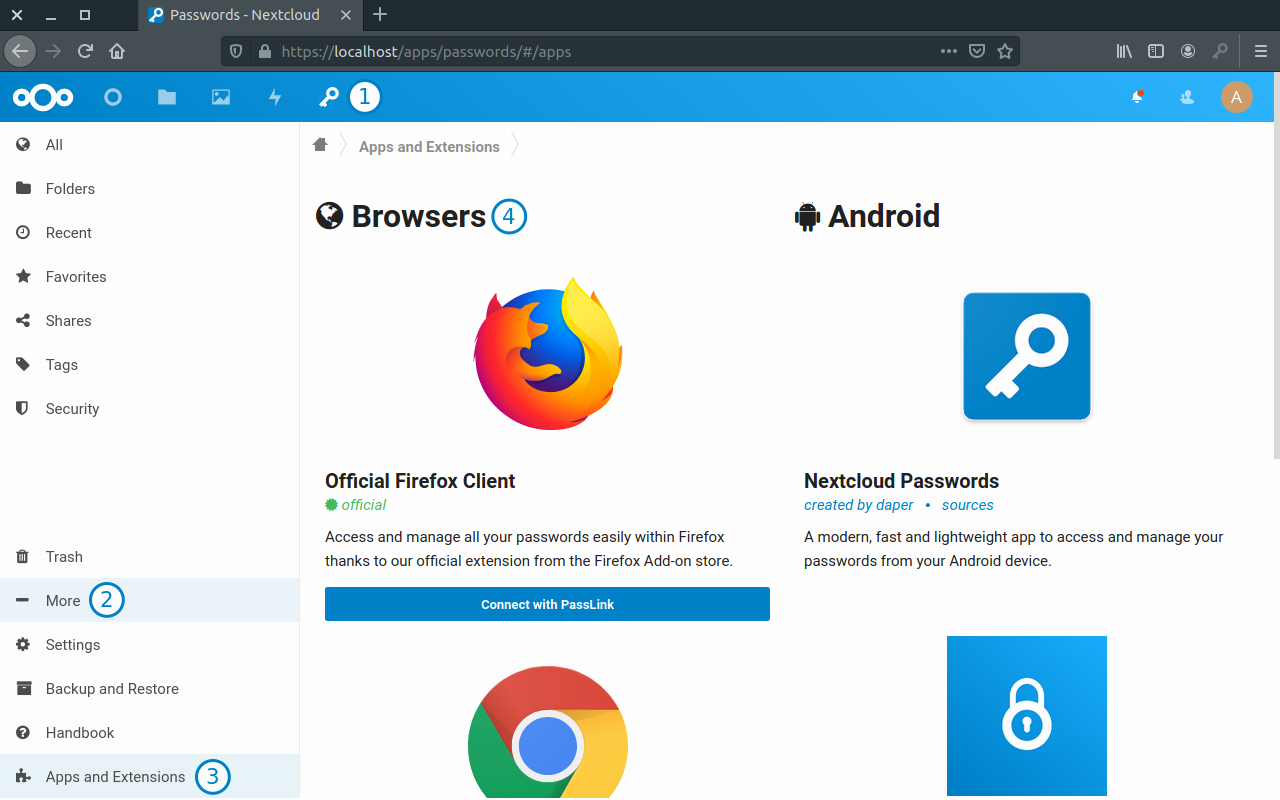Collapse the More section
This screenshot has width=1280, height=800.
pos(150,601)
